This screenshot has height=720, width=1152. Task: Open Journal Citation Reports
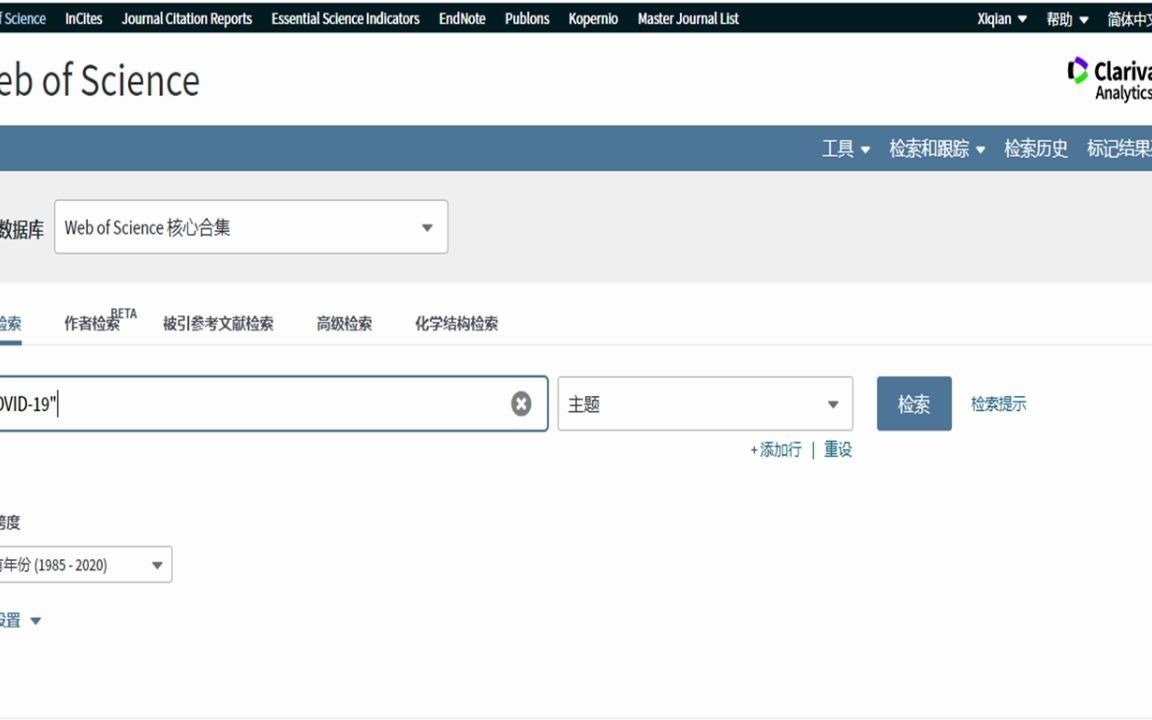[x=187, y=18]
